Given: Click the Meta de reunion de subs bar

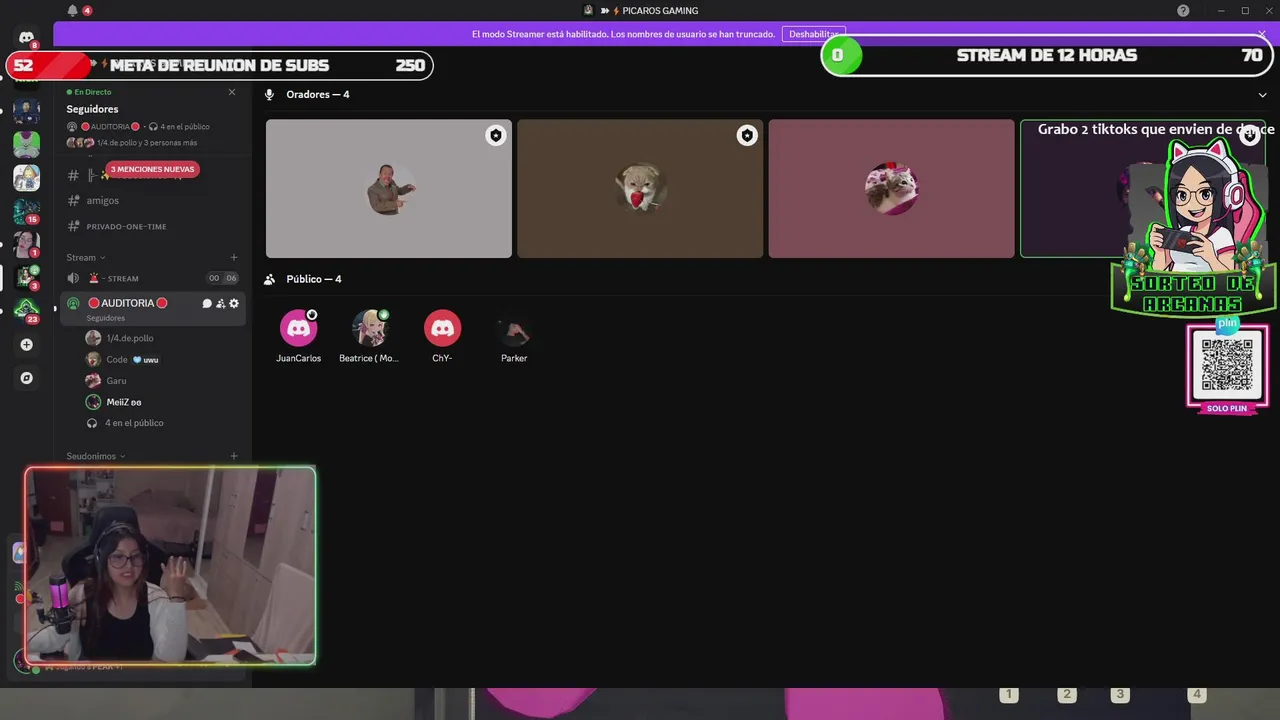Looking at the screenshot, I should click(219, 65).
